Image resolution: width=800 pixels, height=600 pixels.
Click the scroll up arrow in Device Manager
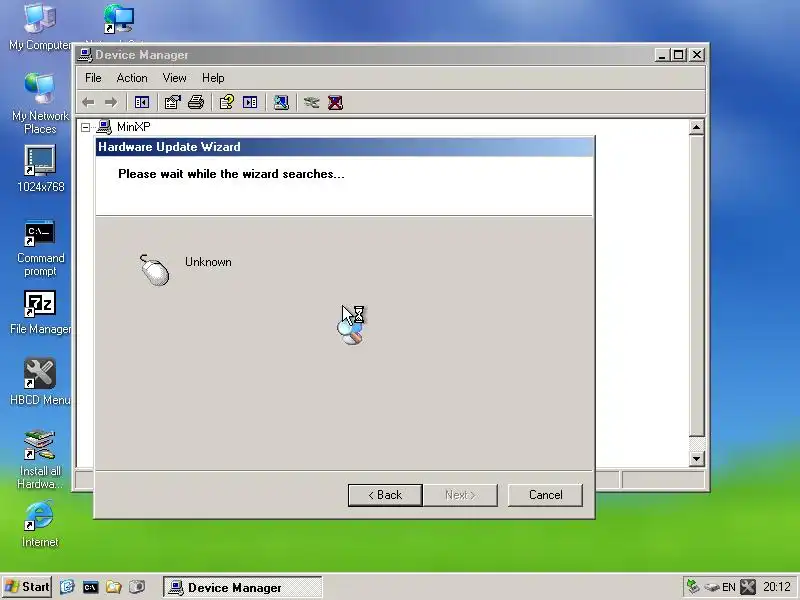pos(696,127)
